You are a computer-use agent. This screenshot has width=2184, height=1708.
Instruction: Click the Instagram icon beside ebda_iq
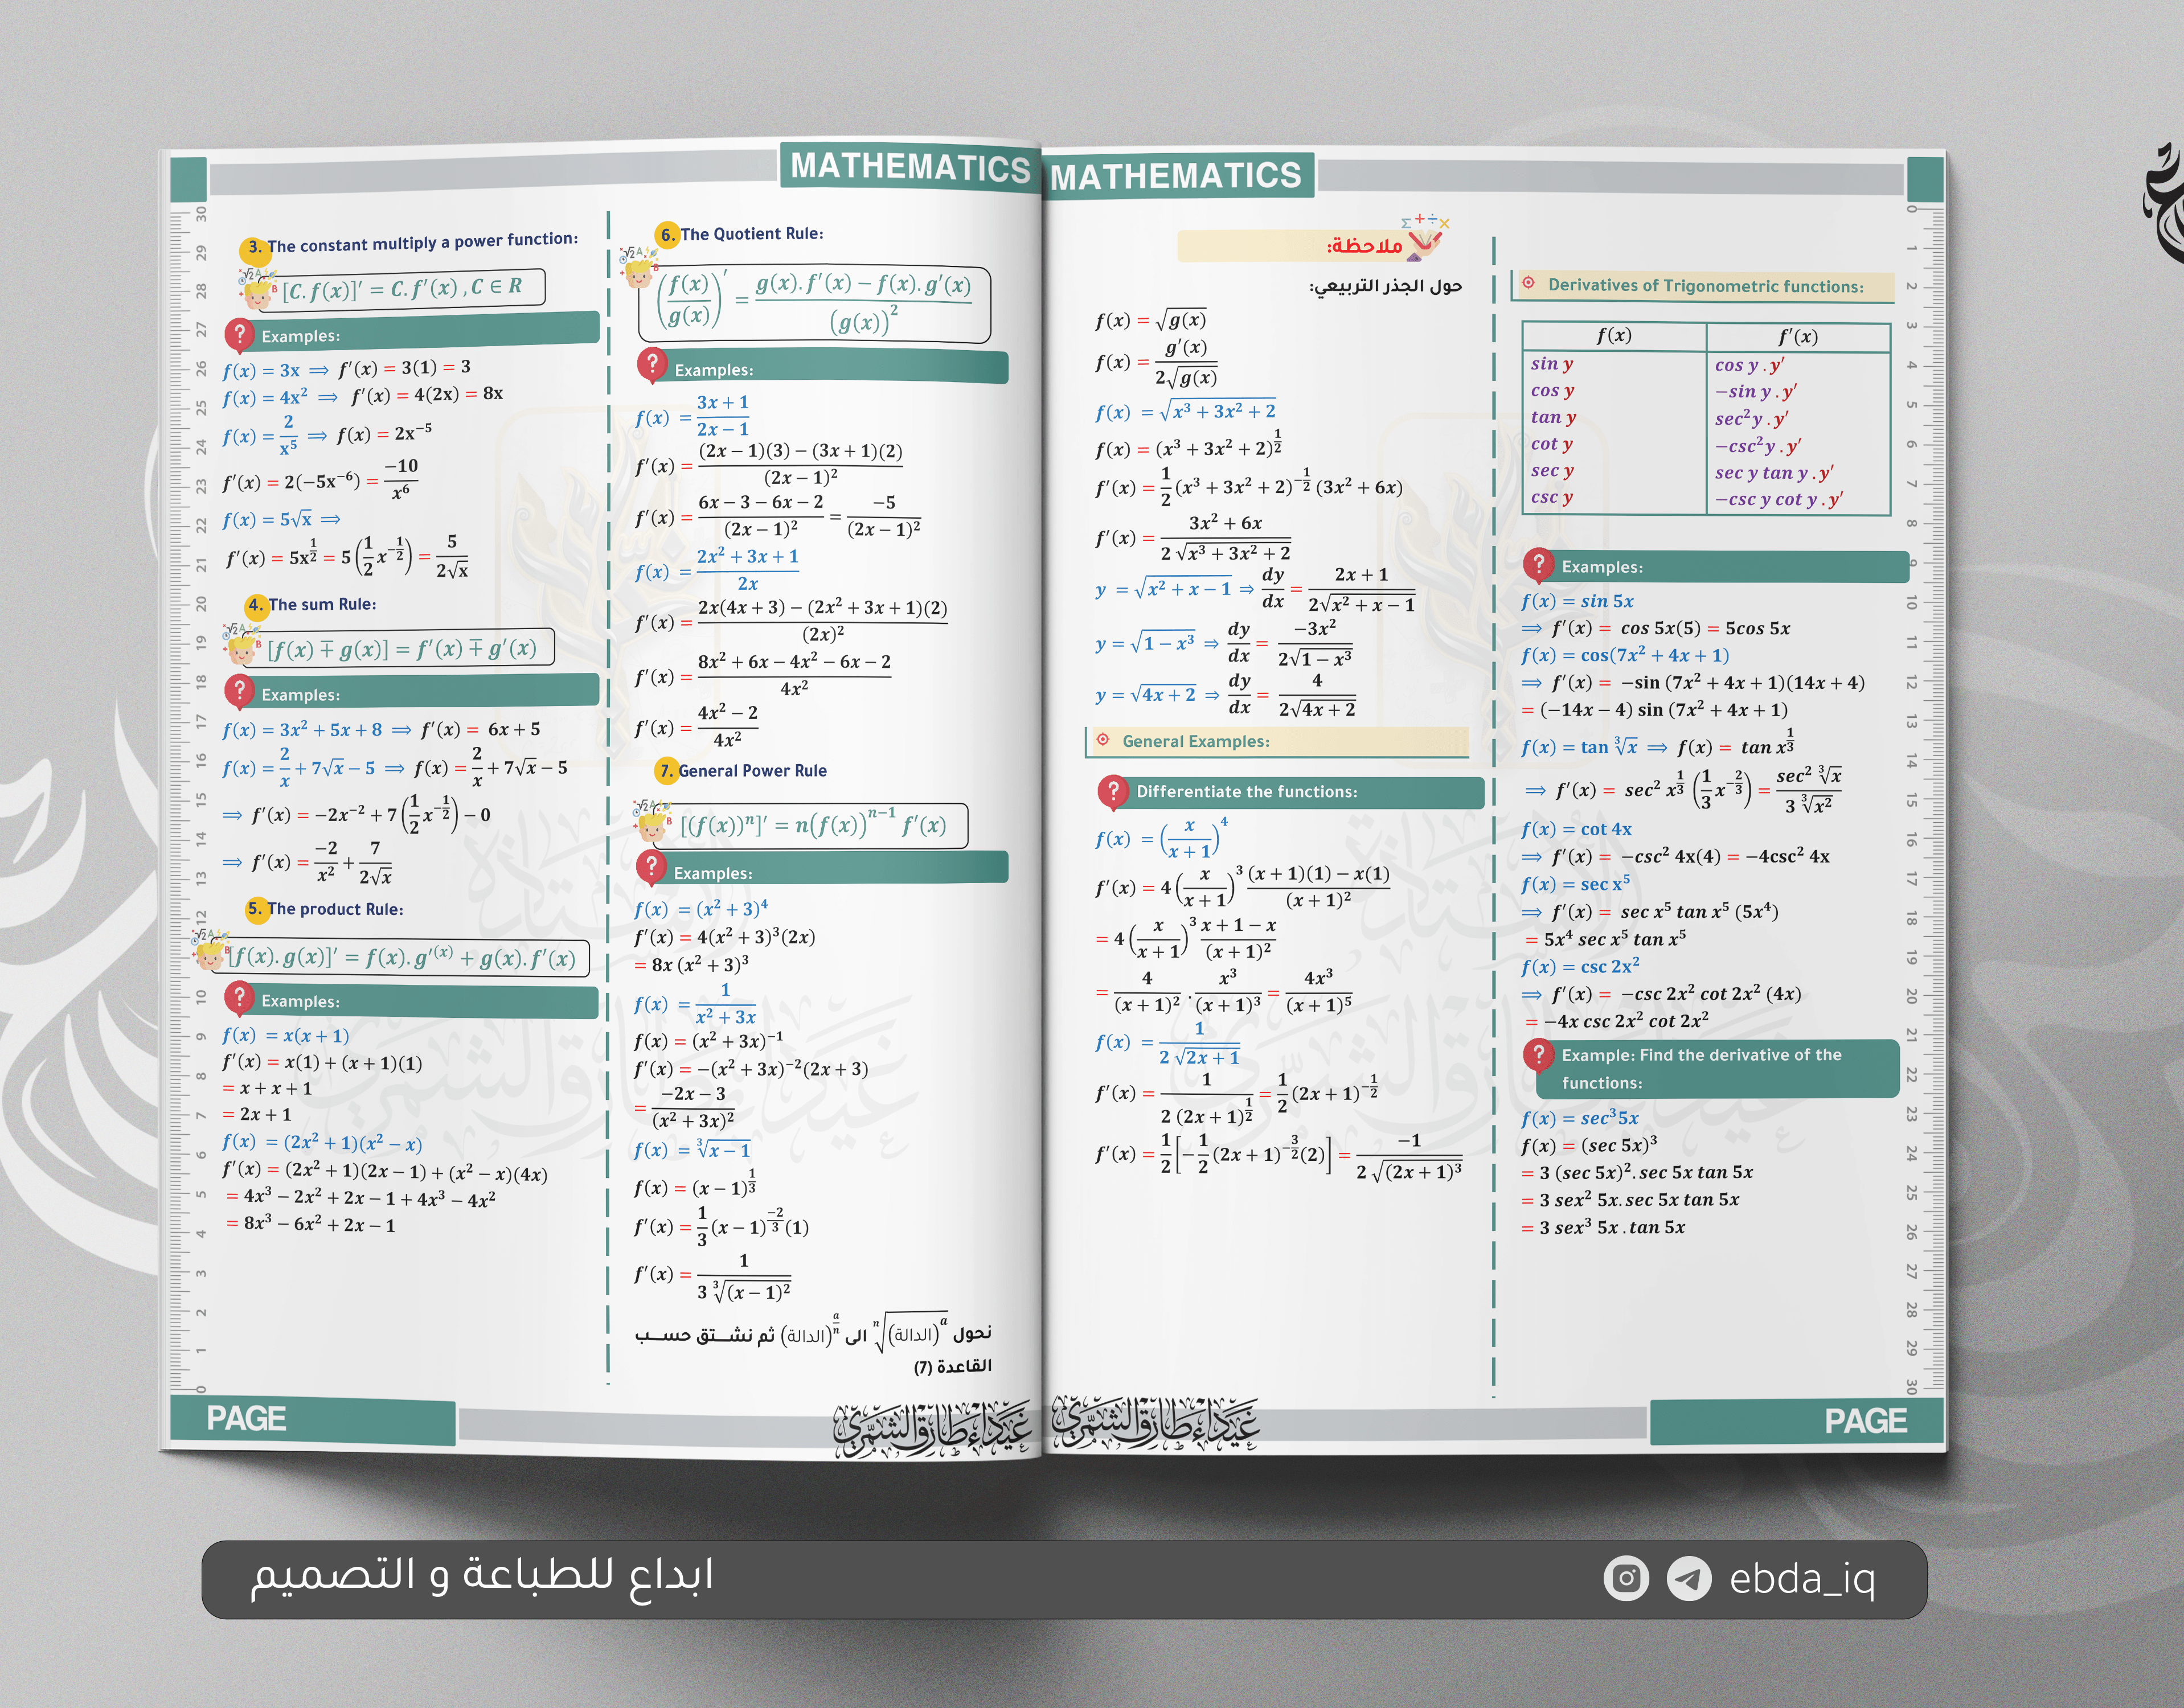pos(1626,1579)
